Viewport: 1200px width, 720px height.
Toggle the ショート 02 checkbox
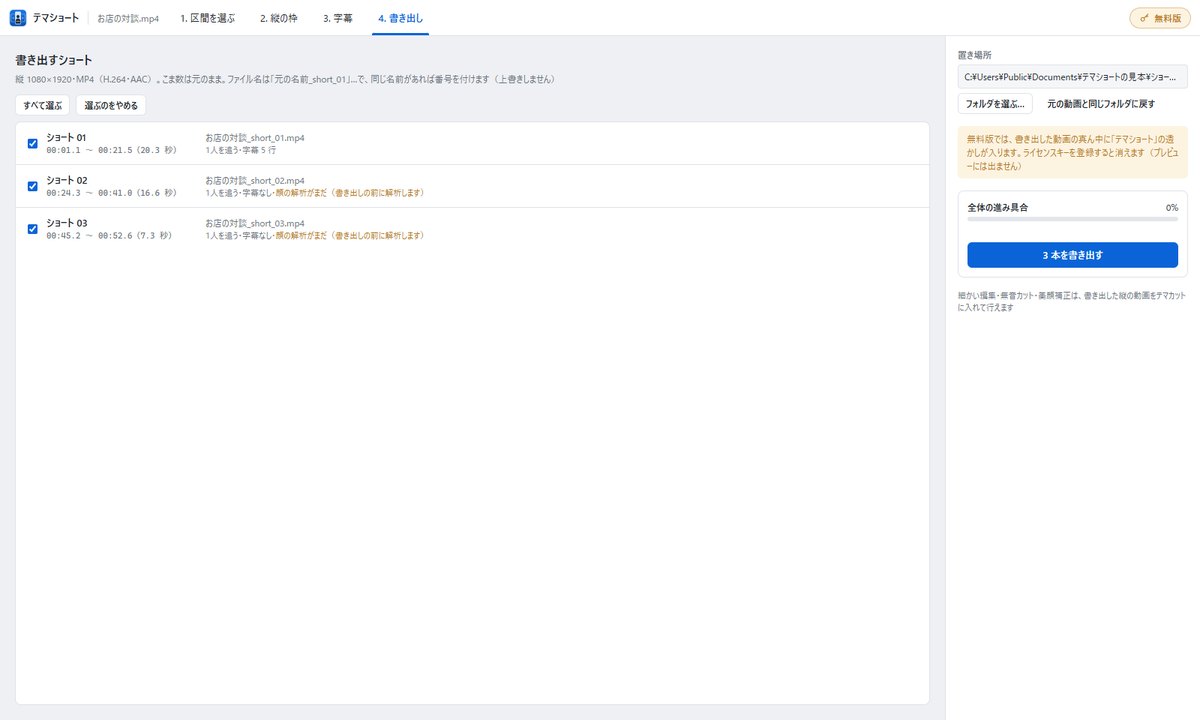(x=33, y=186)
